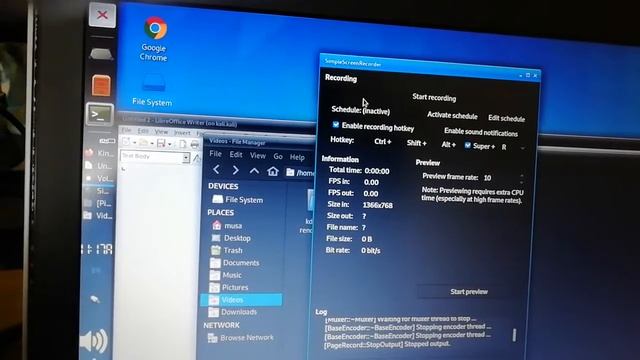The height and width of the screenshot is (360, 640).
Task: Switch to the 'Si...' window in the panel
Action: (99, 191)
